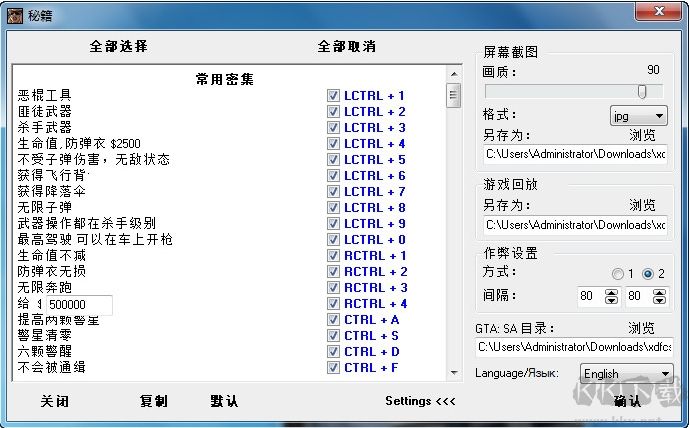Uncheck the CTRL + A checkbox

[333, 319]
